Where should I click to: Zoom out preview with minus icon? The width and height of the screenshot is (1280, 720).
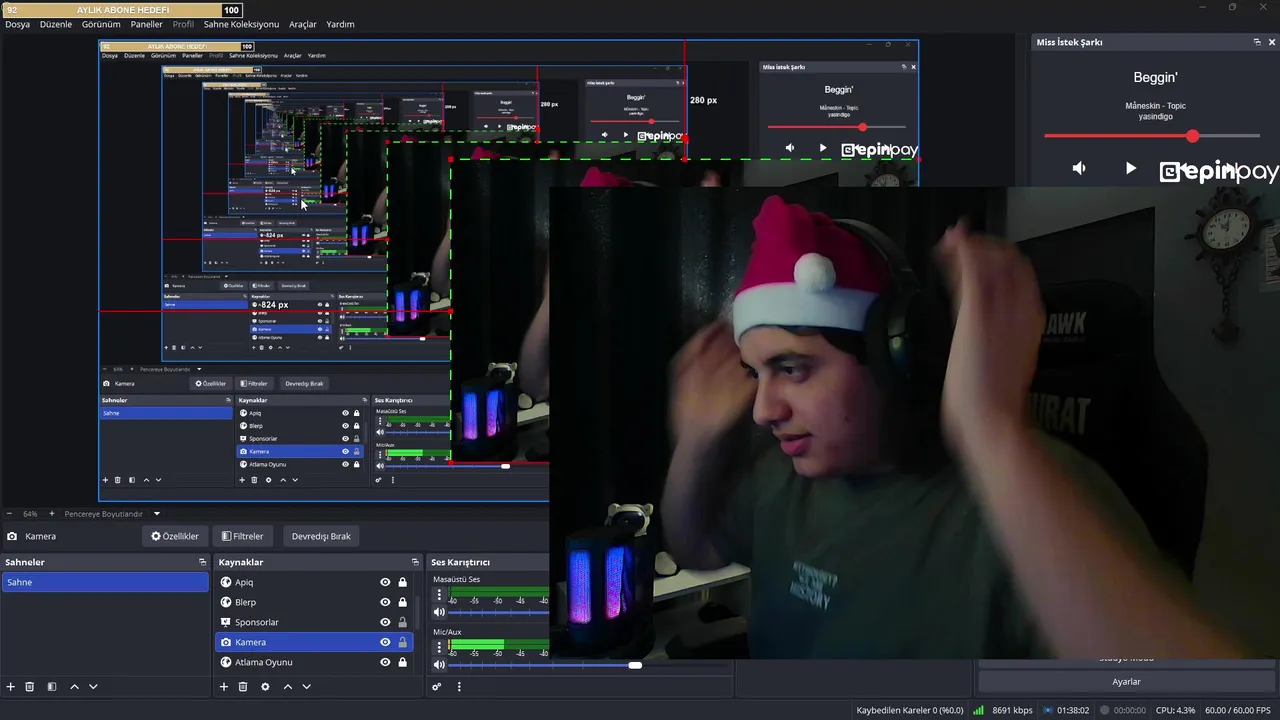coord(9,514)
